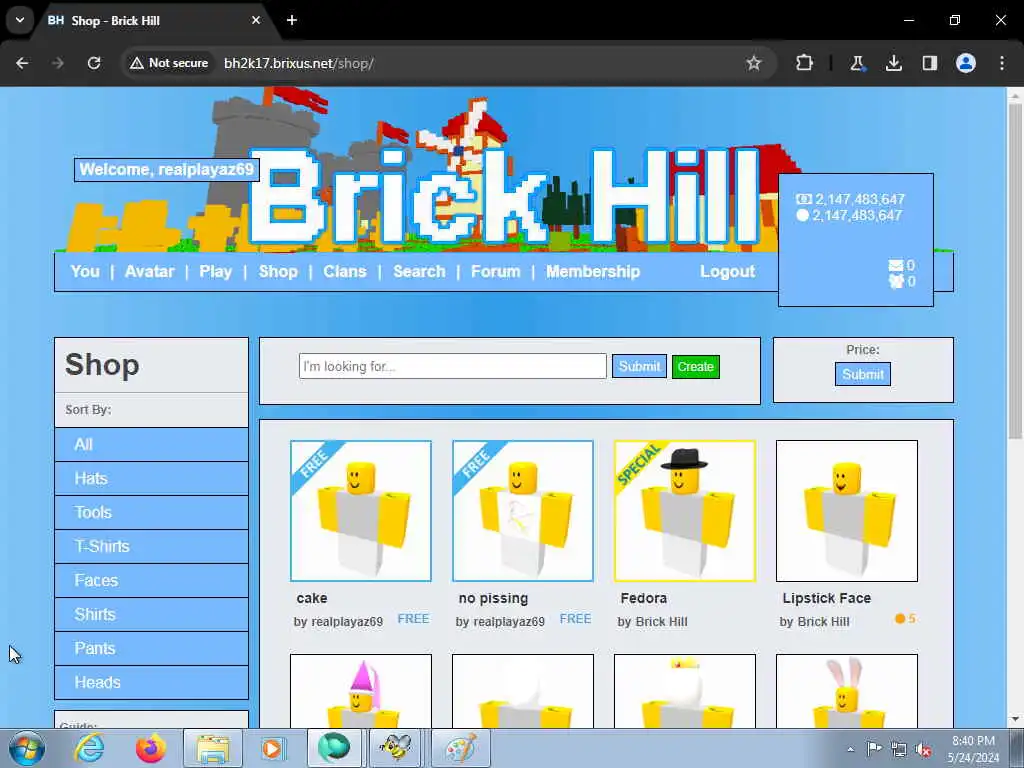Click creator realplayaz69 under cake
The width and height of the screenshot is (1024, 768).
[347, 622]
